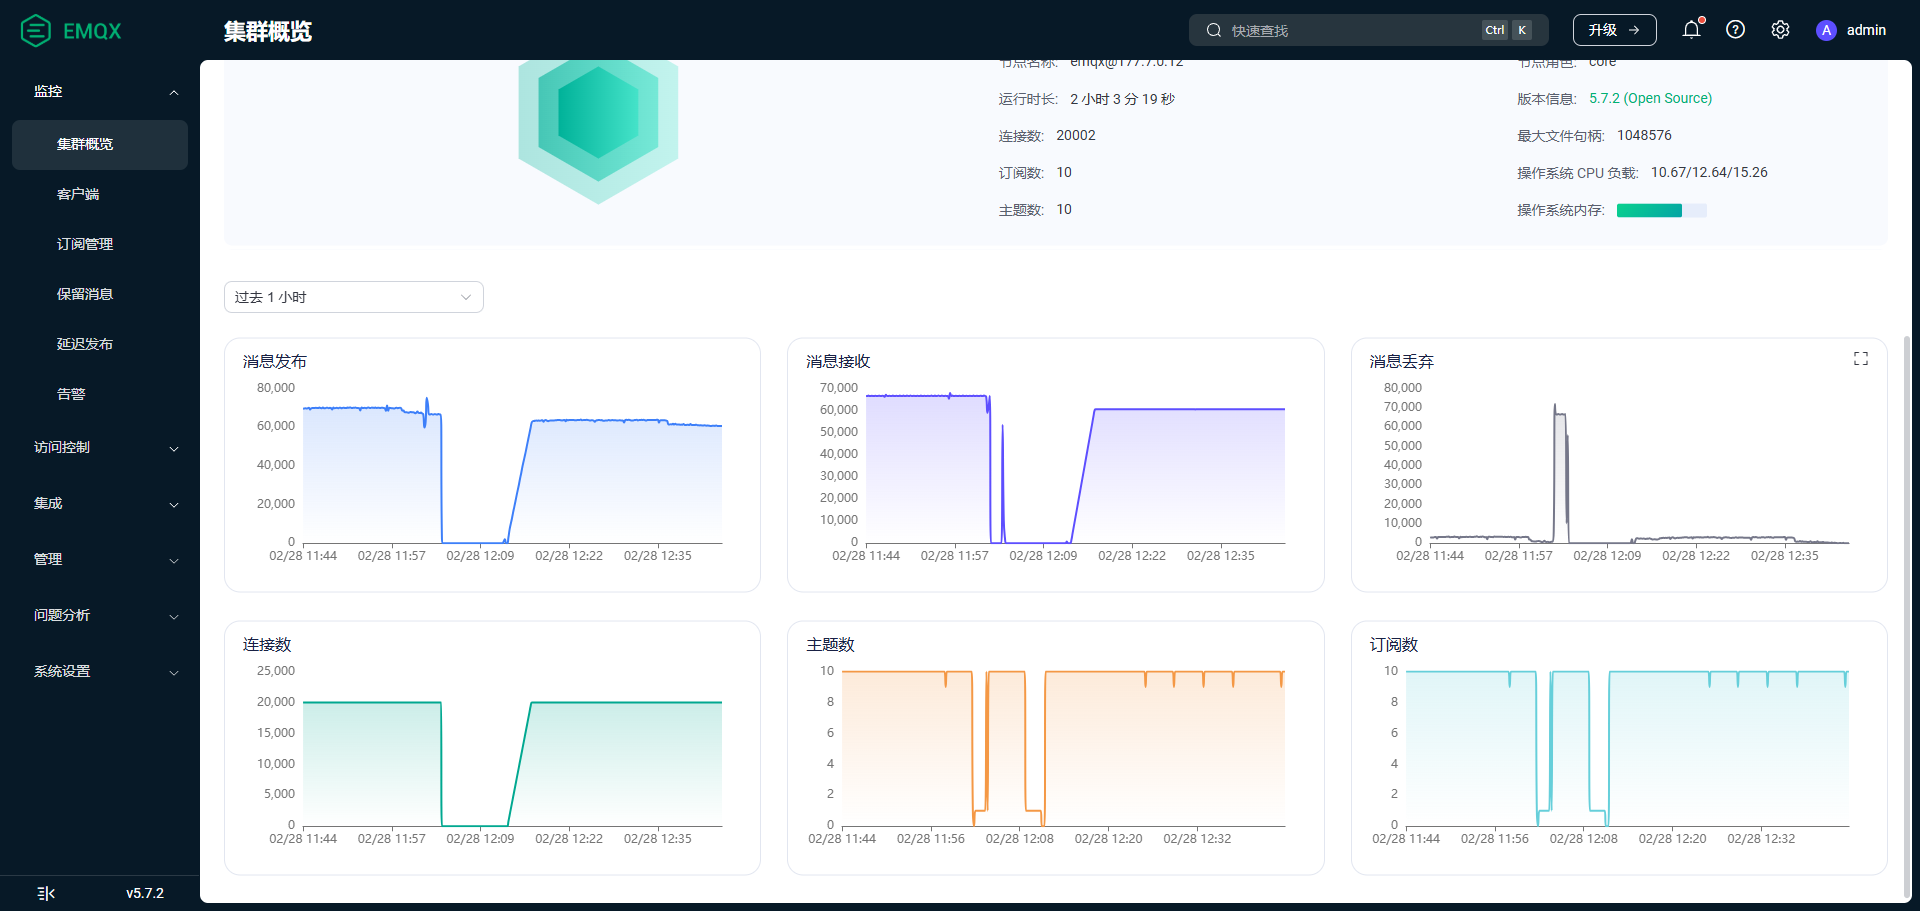Image resolution: width=1920 pixels, height=911 pixels.
Task: Click the 连接数 chart area
Action: point(512,750)
